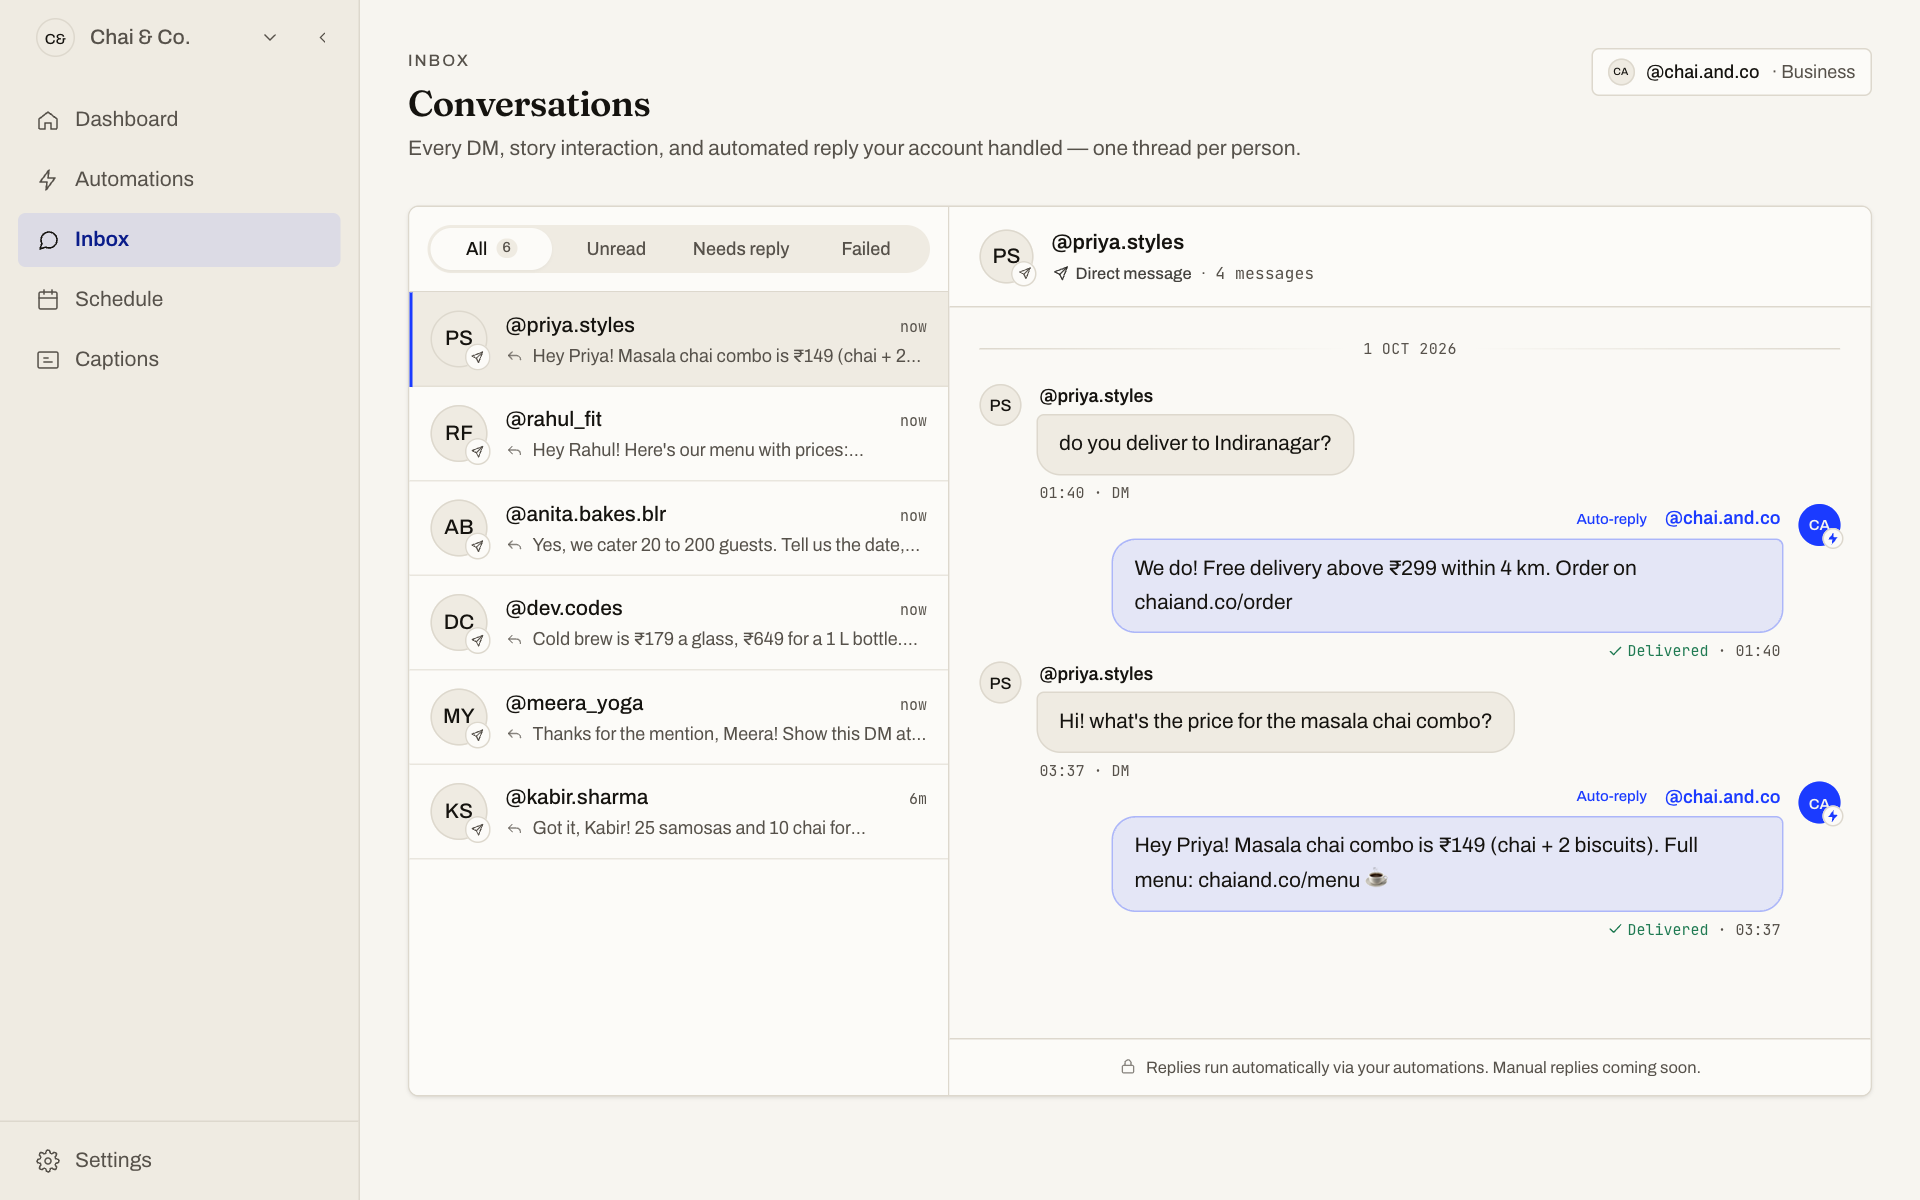Open the Schedule calendar icon
Image resolution: width=1920 pixels, height=1200 pixels.
(48, 300)
